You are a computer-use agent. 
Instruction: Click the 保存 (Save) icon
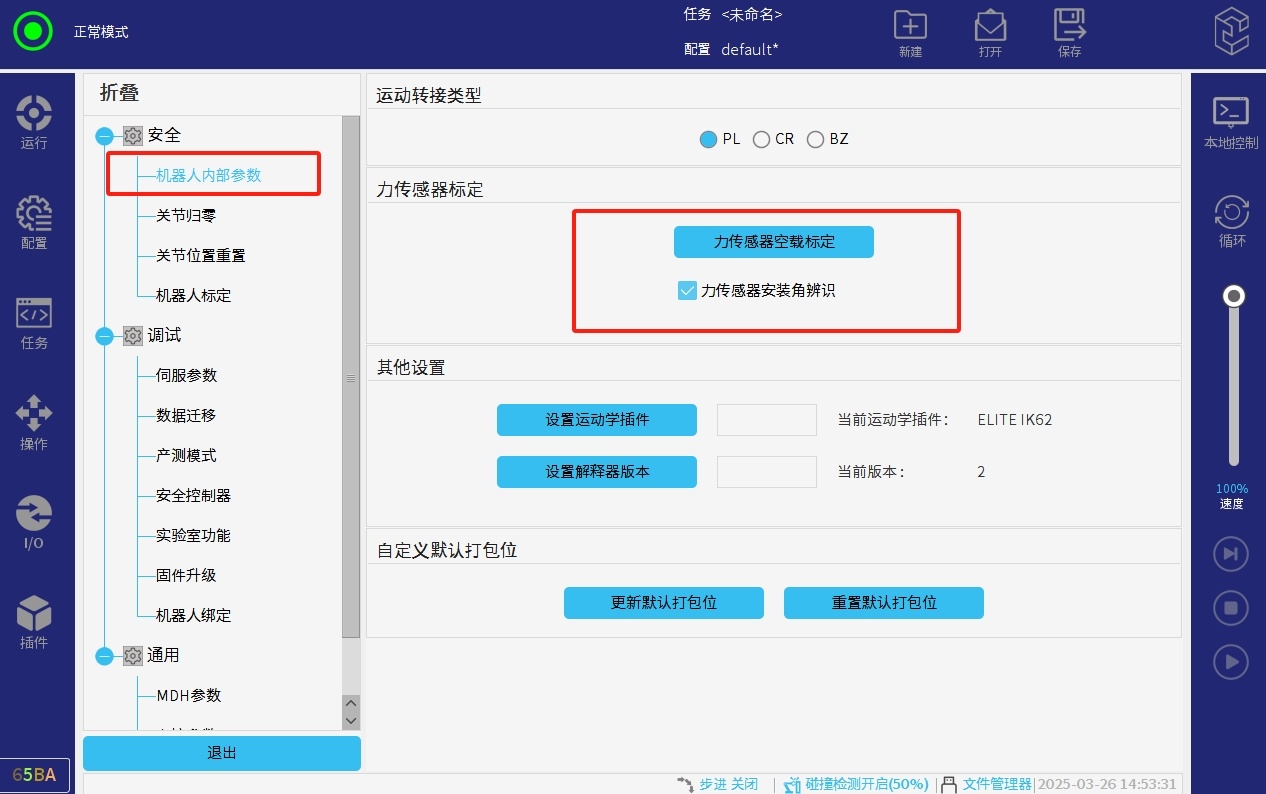[1069, 32]
